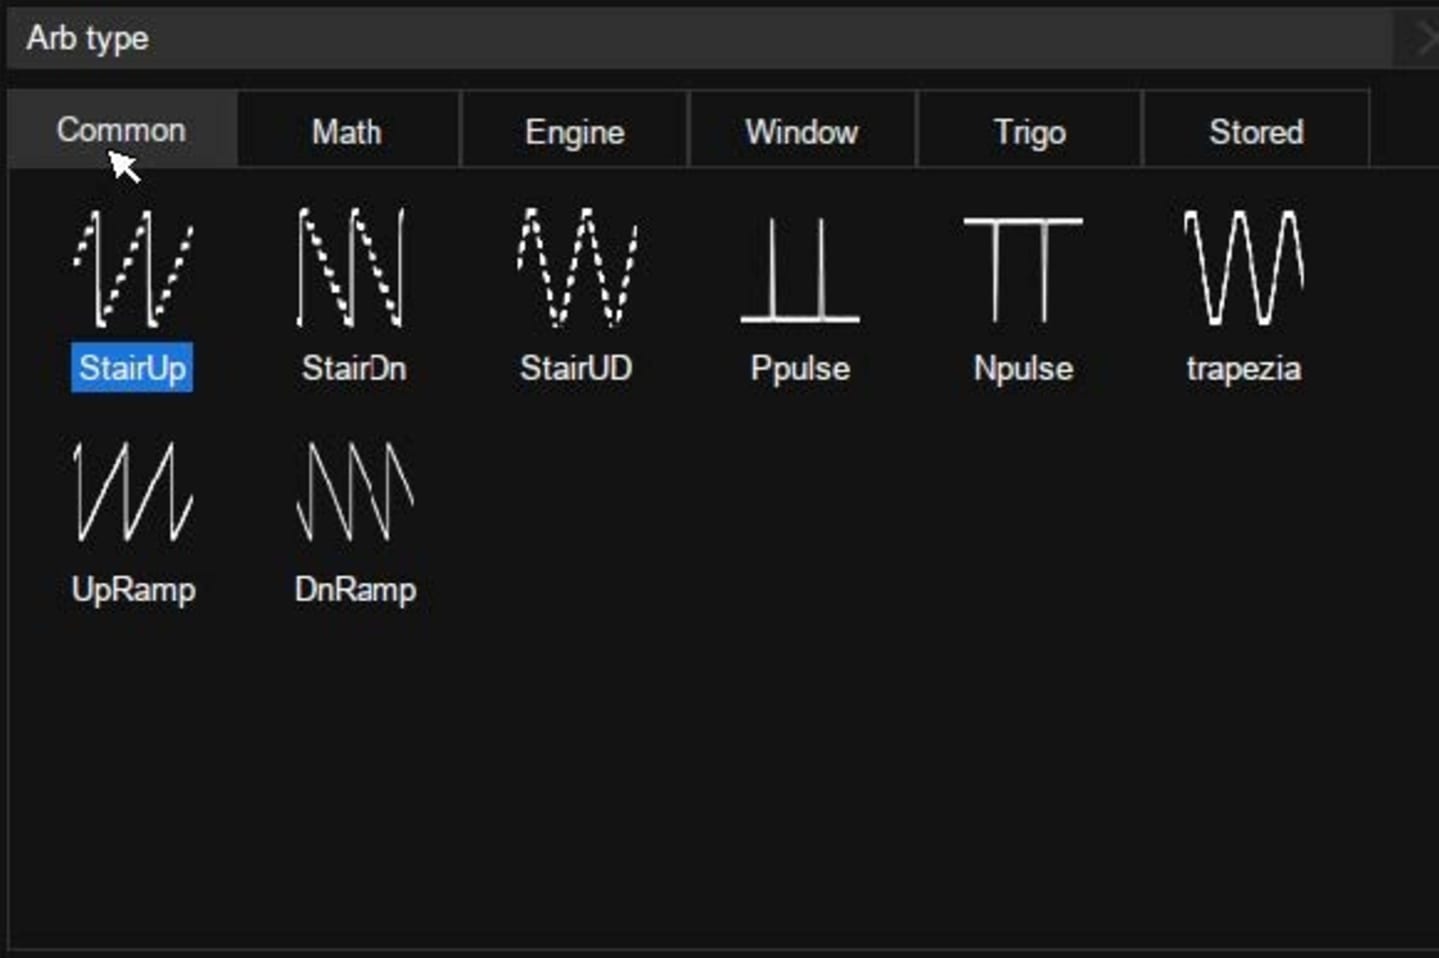Open the Math tab
The width and height of the screenshot is (1439, 958).
click(x=347, y=131)
